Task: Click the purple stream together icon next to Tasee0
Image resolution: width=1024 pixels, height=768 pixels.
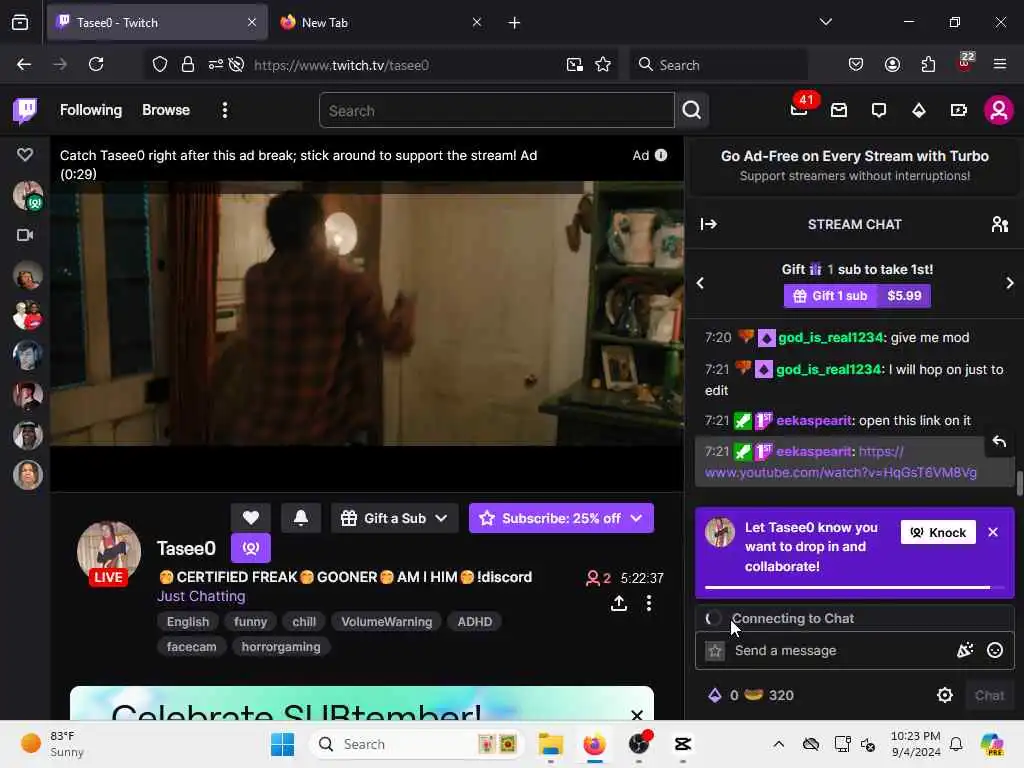Action: pyautogui.click(x=251, y=549)
